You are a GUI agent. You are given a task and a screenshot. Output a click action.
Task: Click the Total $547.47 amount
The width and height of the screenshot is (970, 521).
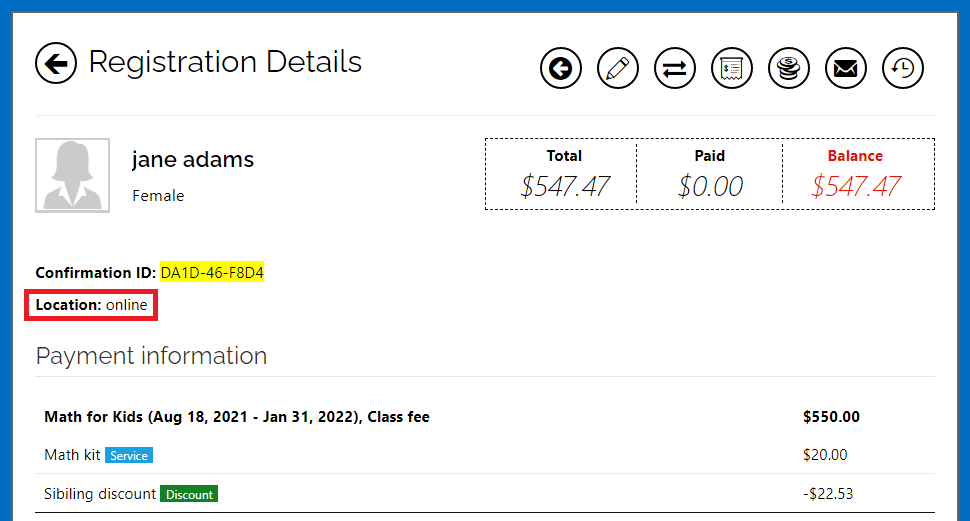565,186
